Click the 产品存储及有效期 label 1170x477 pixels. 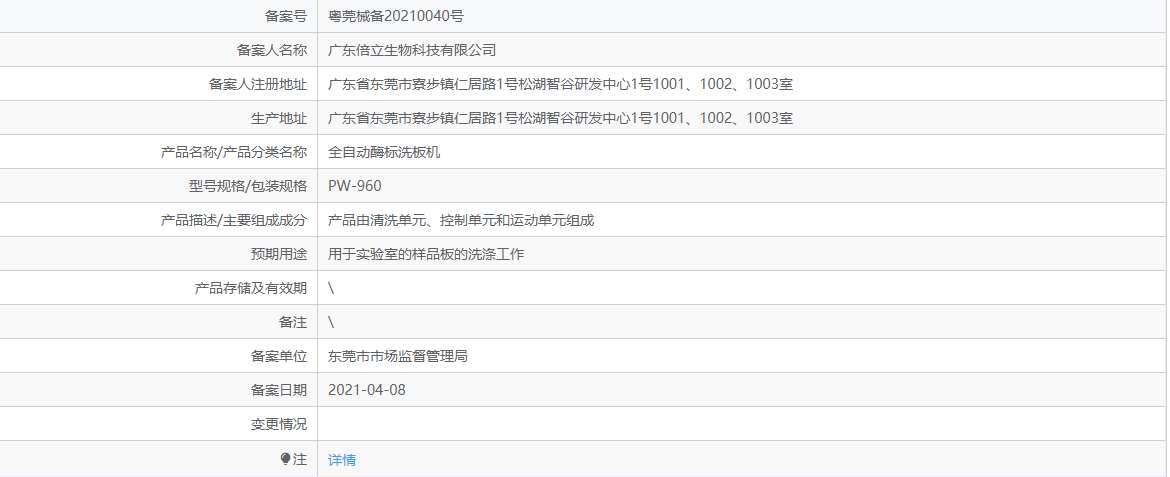point(251,288)
